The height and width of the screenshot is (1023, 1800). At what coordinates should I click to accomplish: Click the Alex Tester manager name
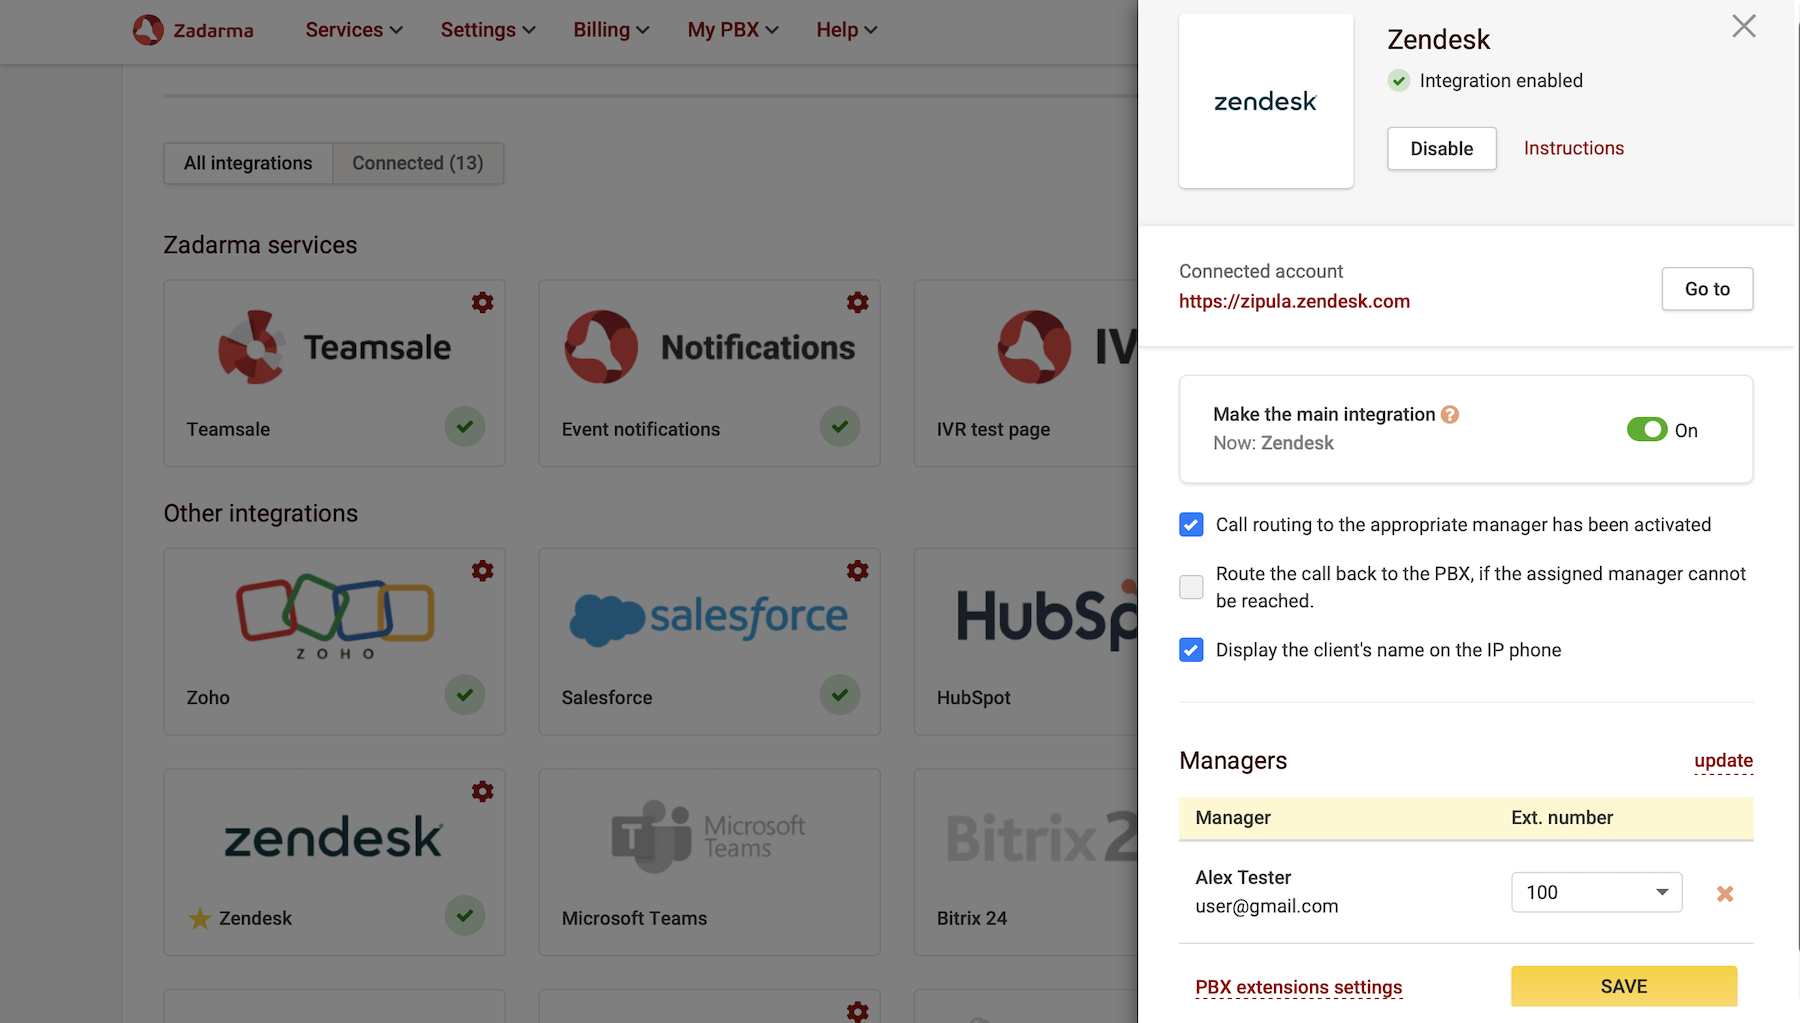[x=1243, y=877]
